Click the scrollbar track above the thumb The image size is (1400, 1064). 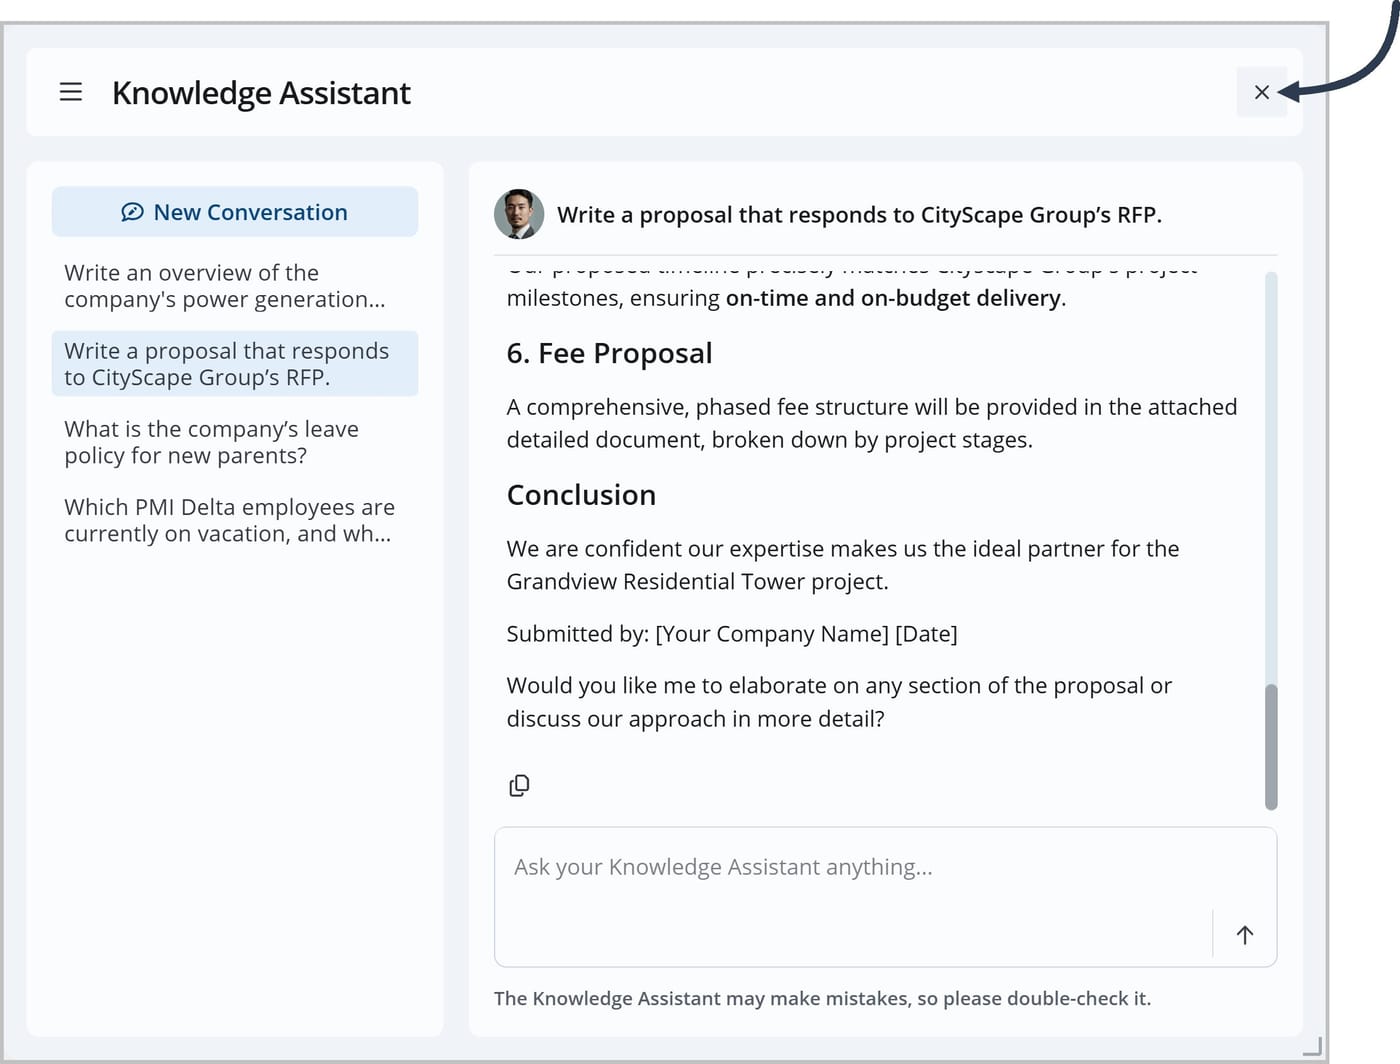[x=1271, y=478]
